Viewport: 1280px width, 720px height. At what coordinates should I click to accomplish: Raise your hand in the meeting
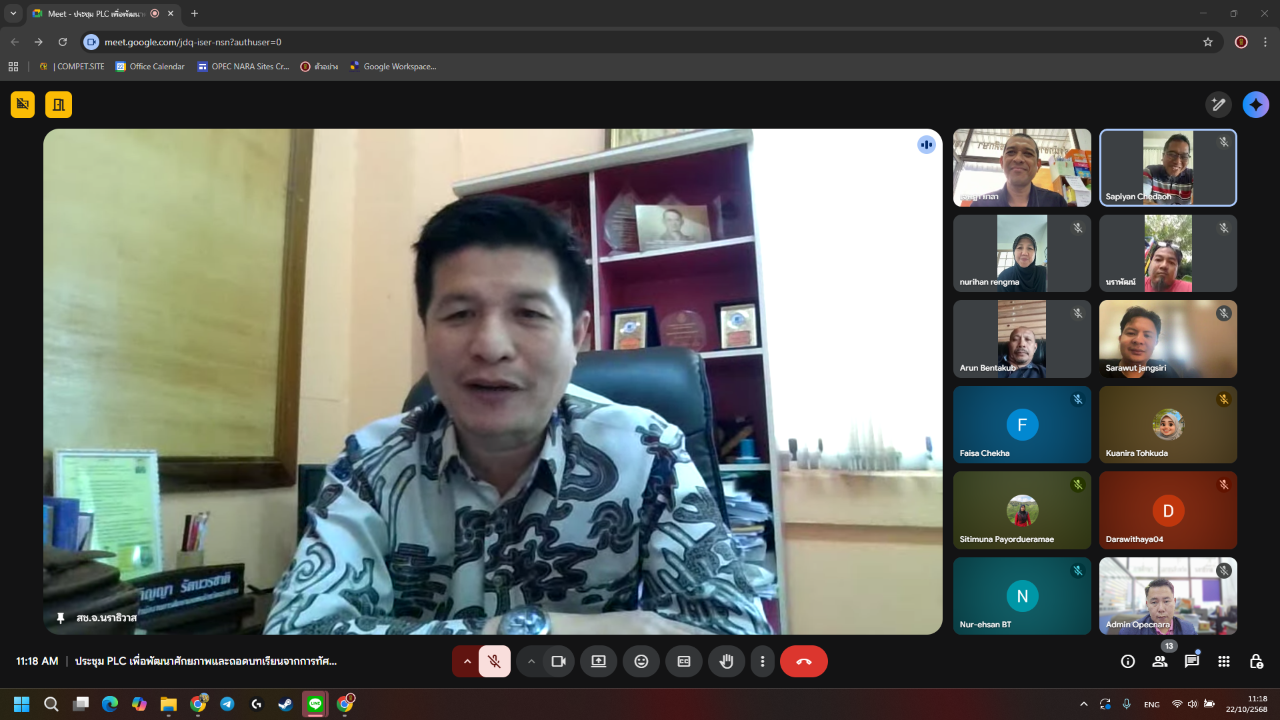[727, 661]
